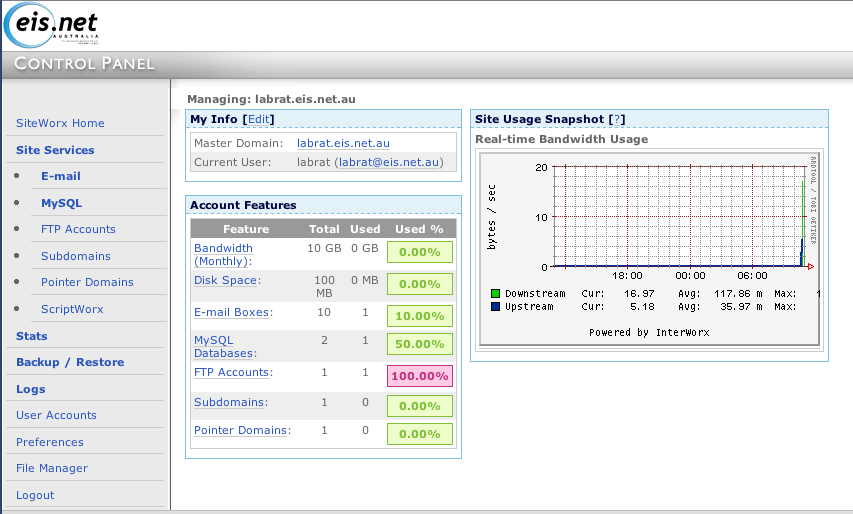Expand the Stats section

31,336
